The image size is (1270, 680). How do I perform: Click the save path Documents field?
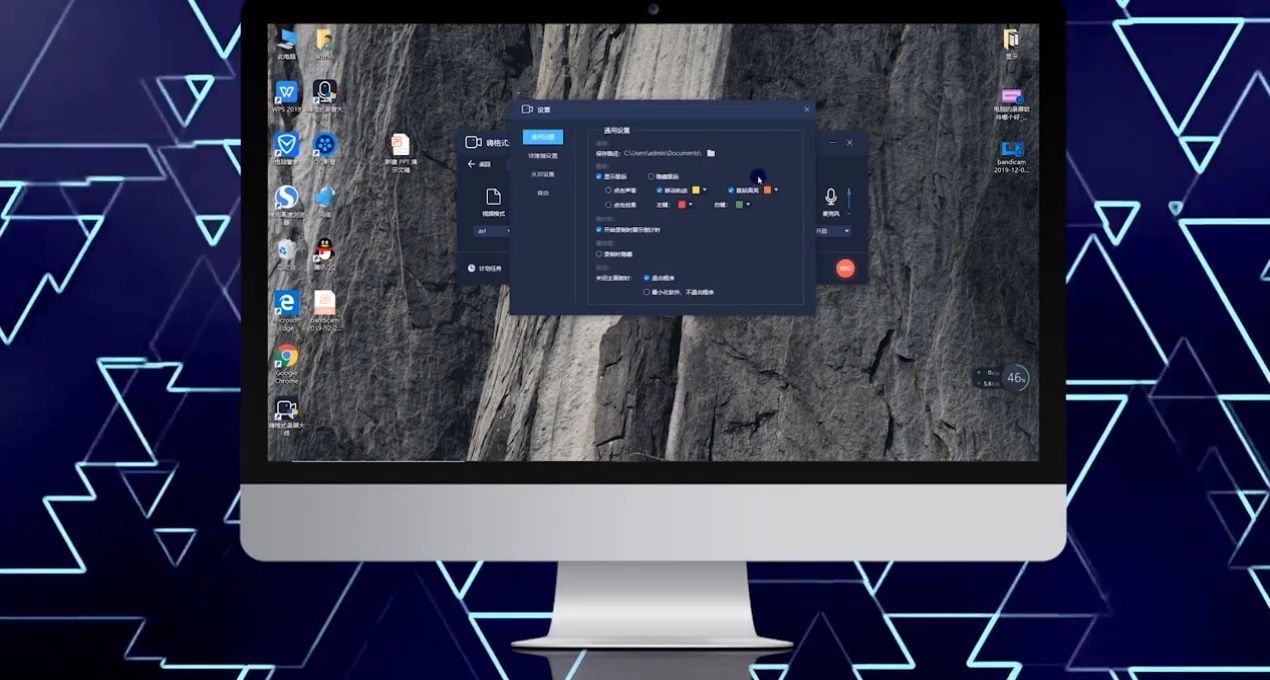click(662, 153)
